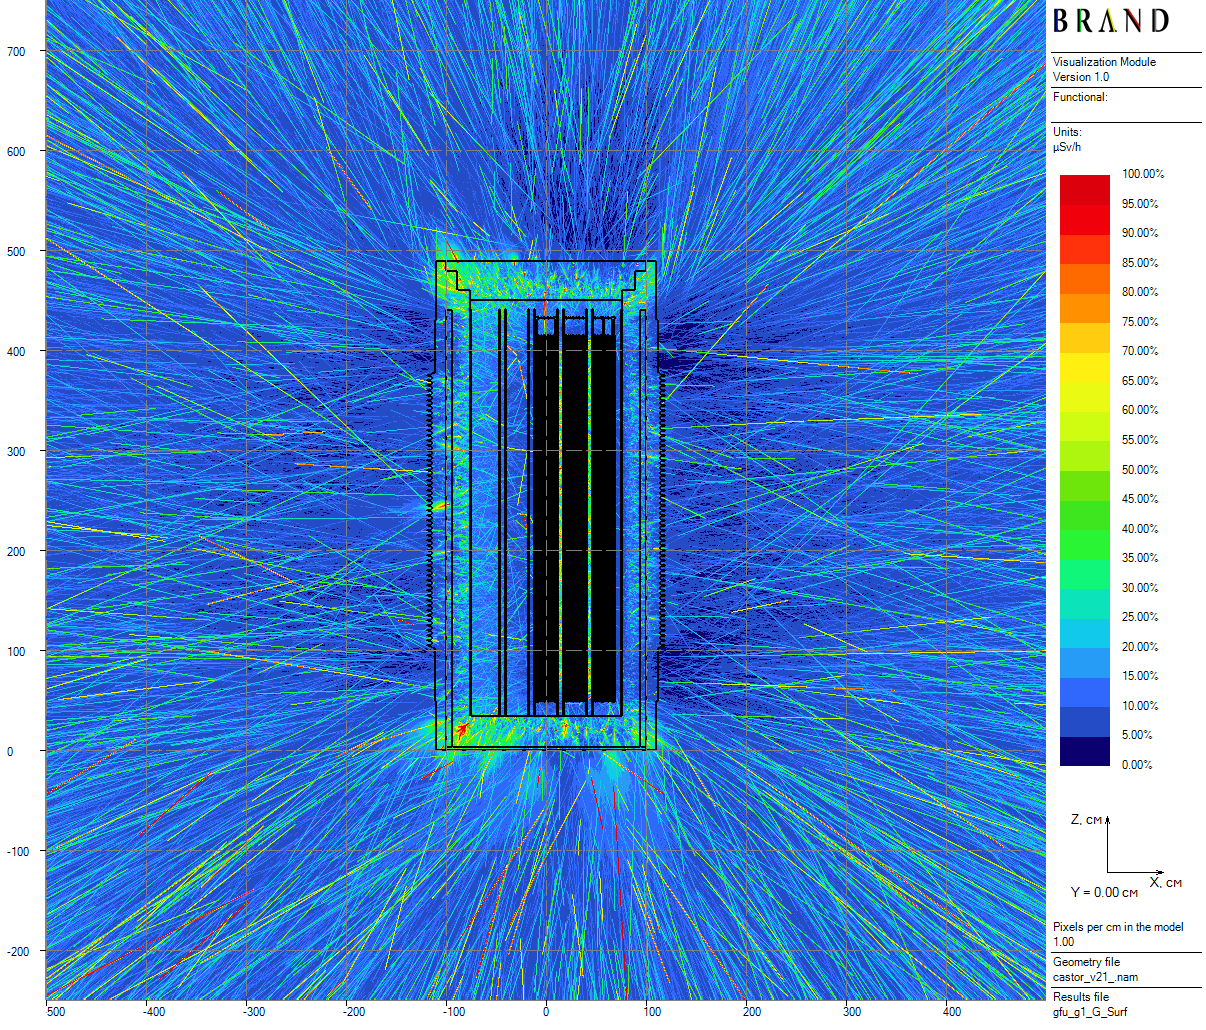Click the BRAND logo
1206x1030 pixels.
(1110, 21)
